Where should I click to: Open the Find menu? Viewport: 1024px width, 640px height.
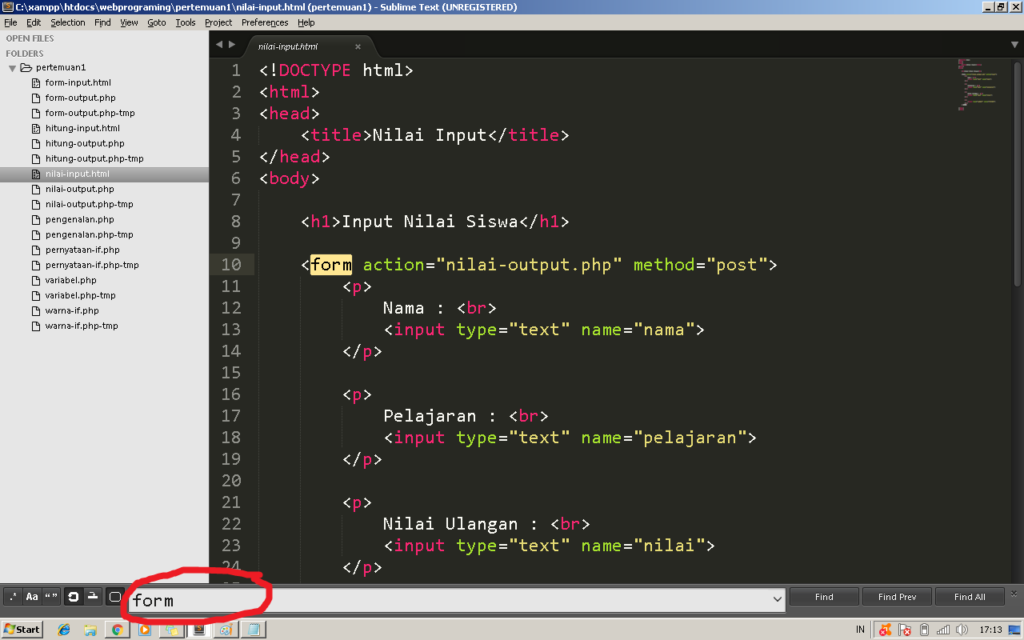click(x=103, y=22)
